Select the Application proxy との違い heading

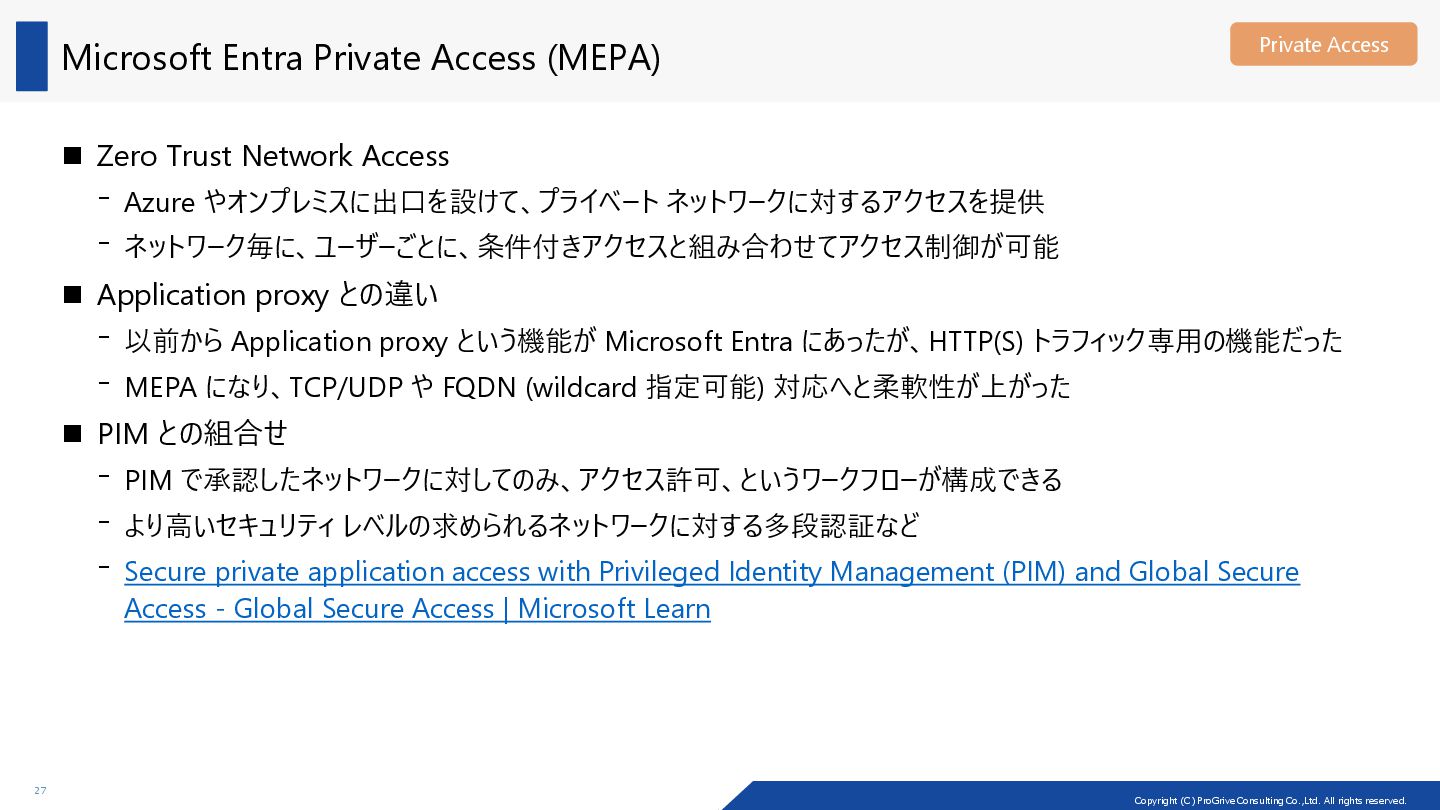pyautogui.click(x=267, y=295)
